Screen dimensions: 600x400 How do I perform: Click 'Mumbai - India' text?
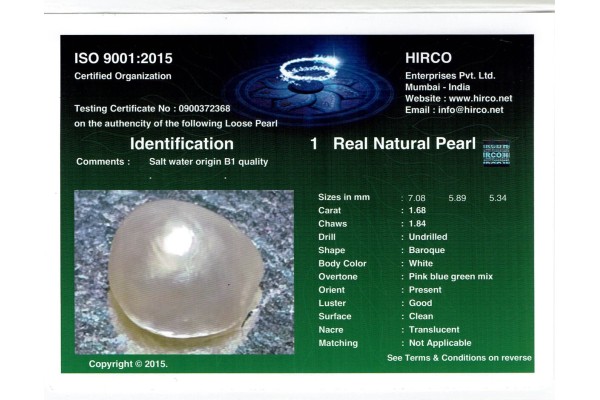(437, 87)
